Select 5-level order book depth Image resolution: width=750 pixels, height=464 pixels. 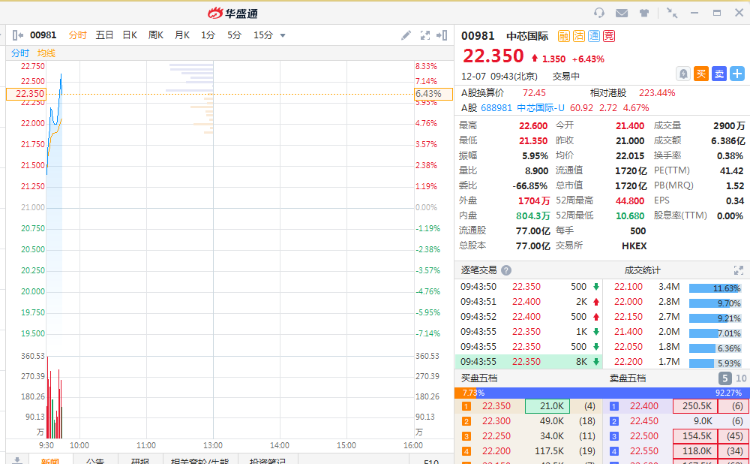tap(725, 378)
